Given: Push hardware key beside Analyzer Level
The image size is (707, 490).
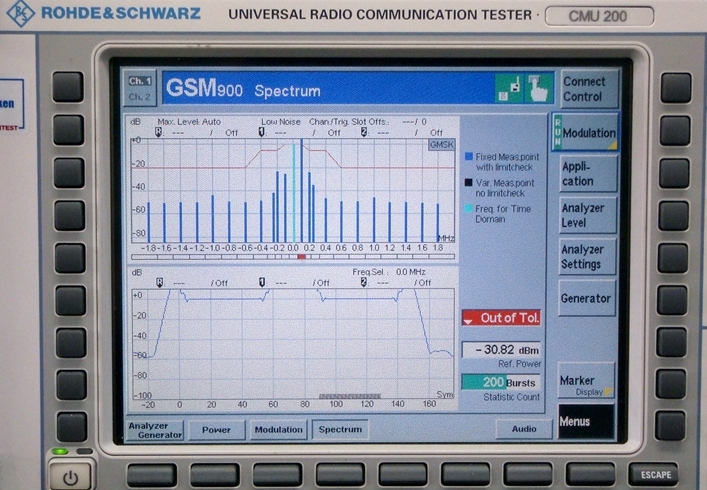Looking at the screenshot, I should [673, 215].
